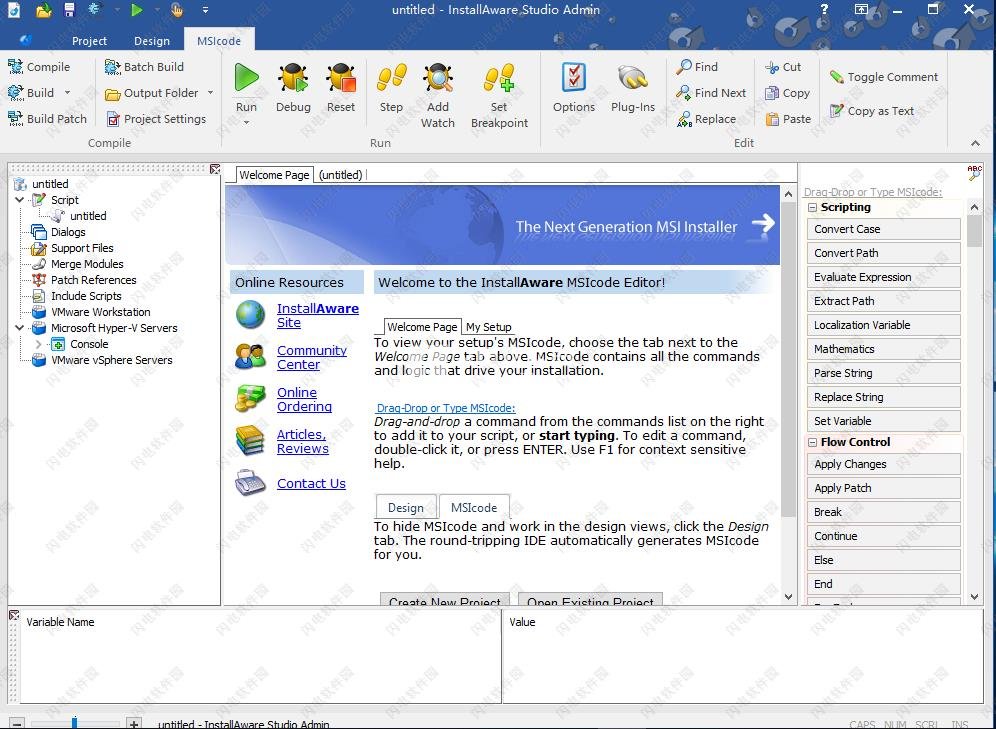Image resolution: width=996 pixels, height=729 pixels.
Task: Open the Customize Quick Access Toolbar arrow
Action: (x=205, y=10)
